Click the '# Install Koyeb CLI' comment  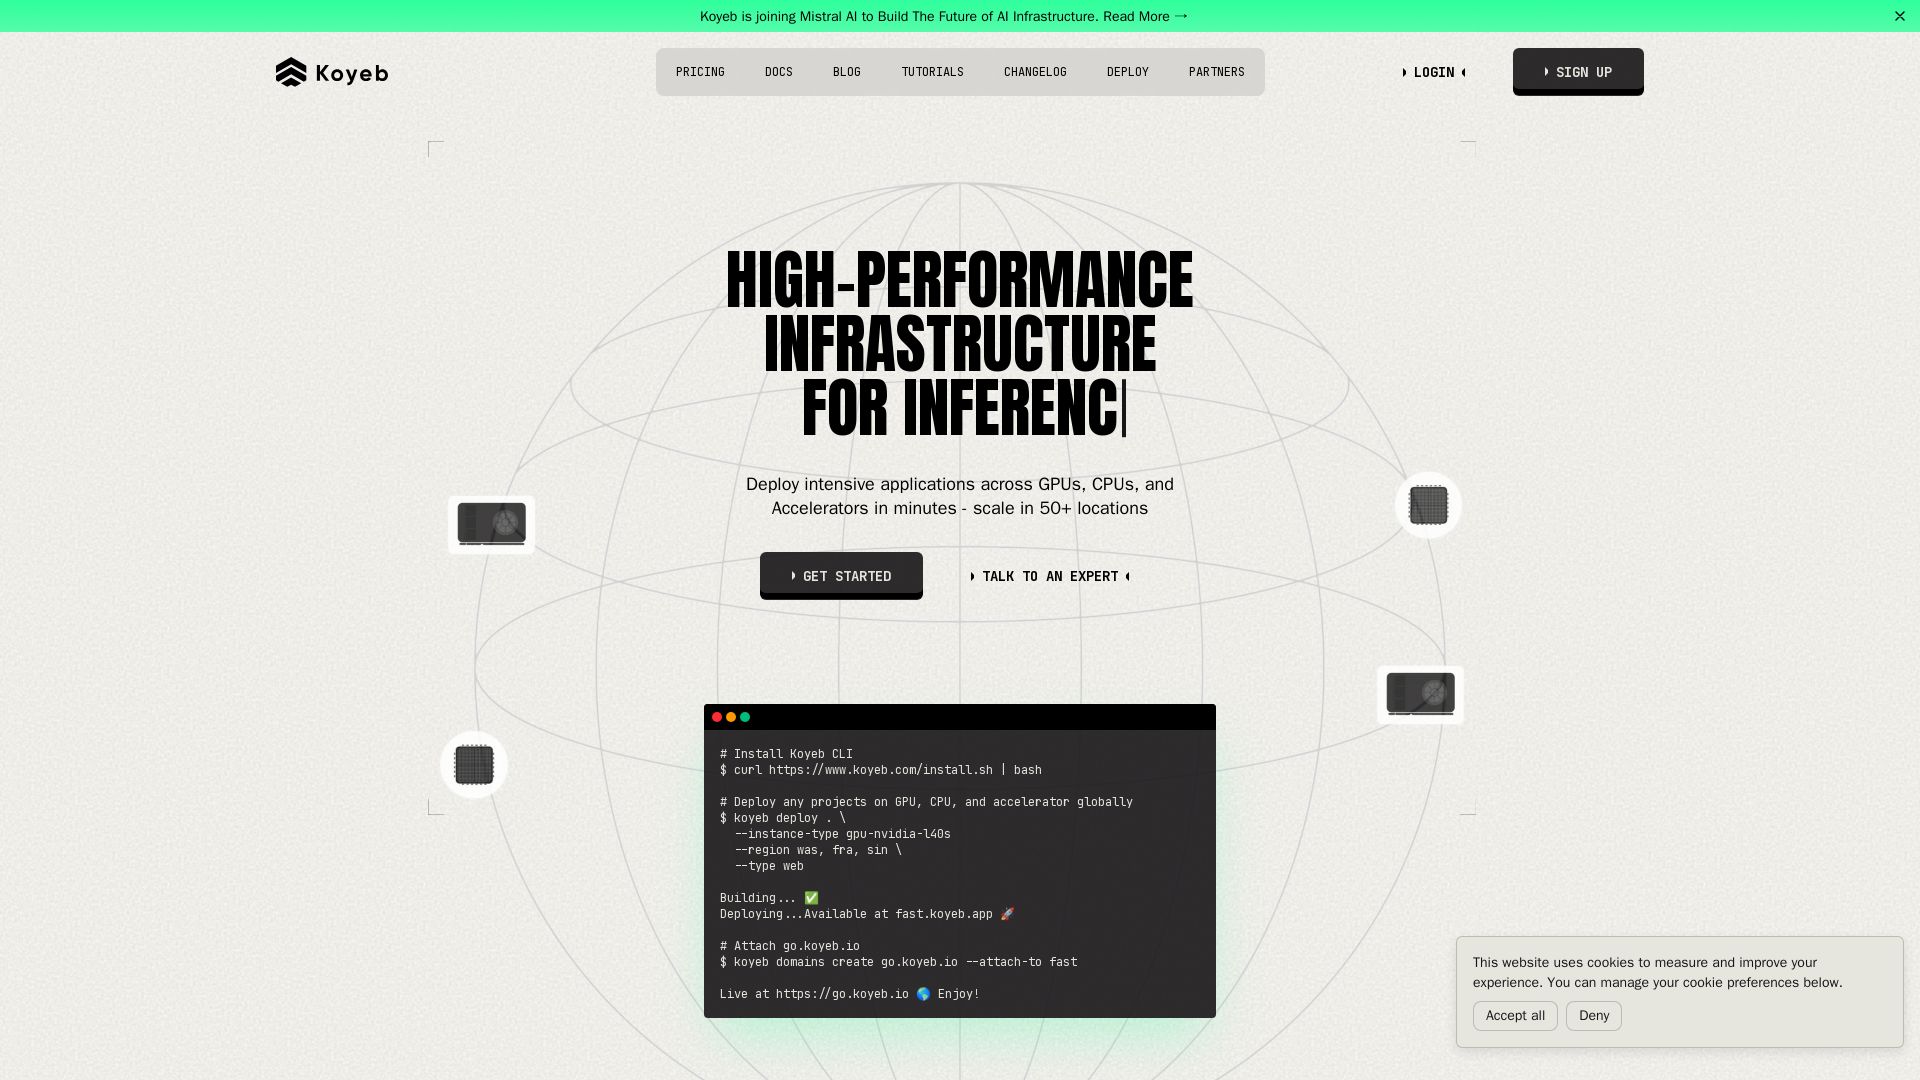coord(786,754)
